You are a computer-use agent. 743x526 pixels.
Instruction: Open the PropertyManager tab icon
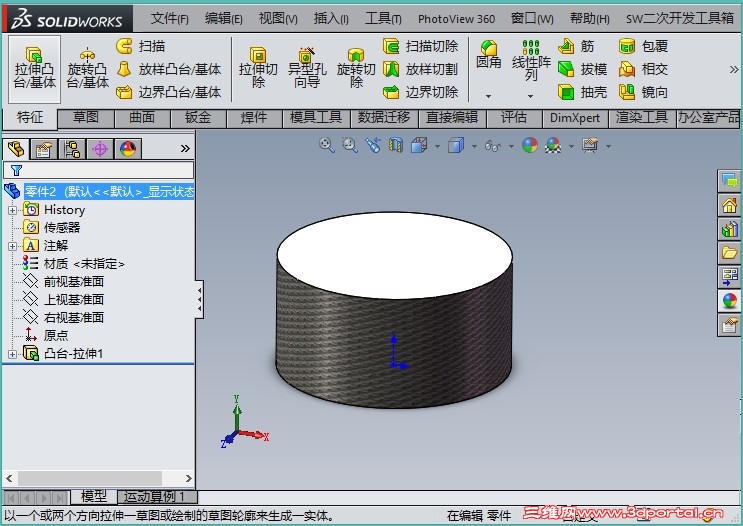point(44,149)
